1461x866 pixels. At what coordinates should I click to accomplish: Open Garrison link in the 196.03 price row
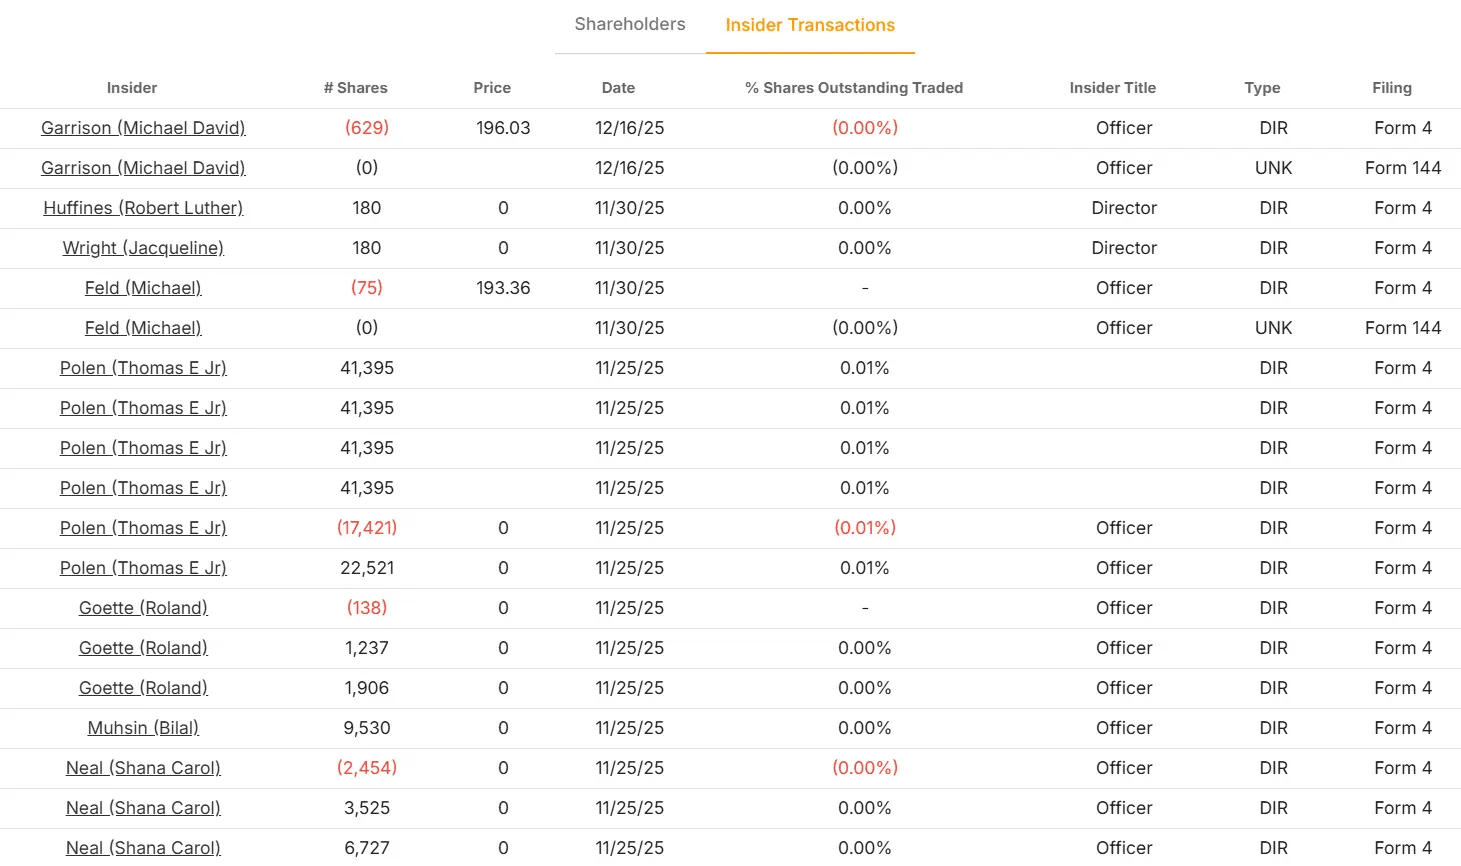pos(143,128)
